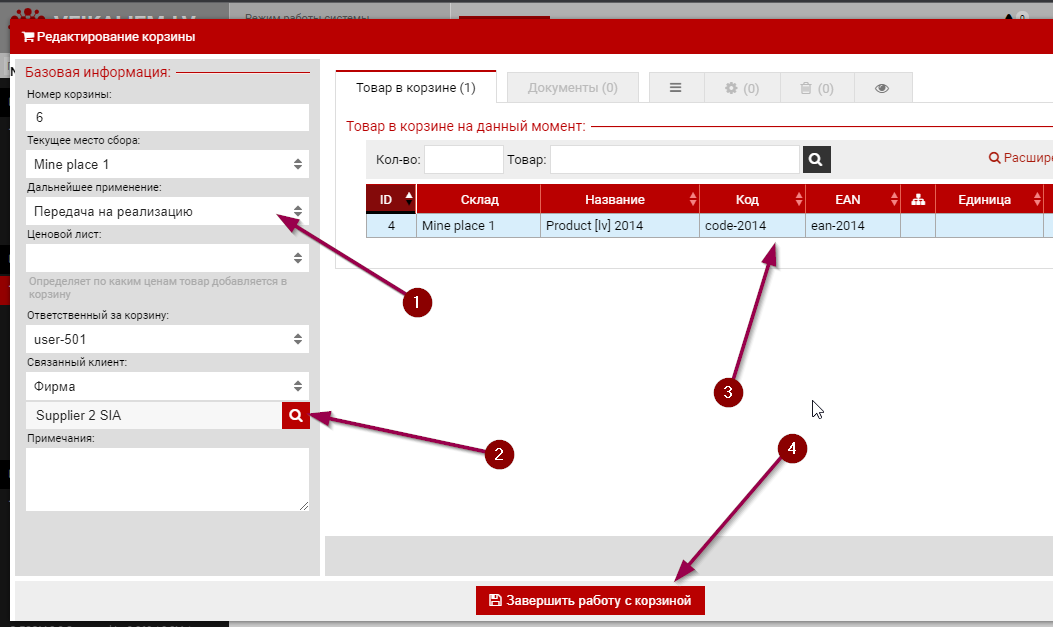This screenshot has width=1053, height=627.
Task: Click the Кол-во input field
Action: (x=464, y=159)
